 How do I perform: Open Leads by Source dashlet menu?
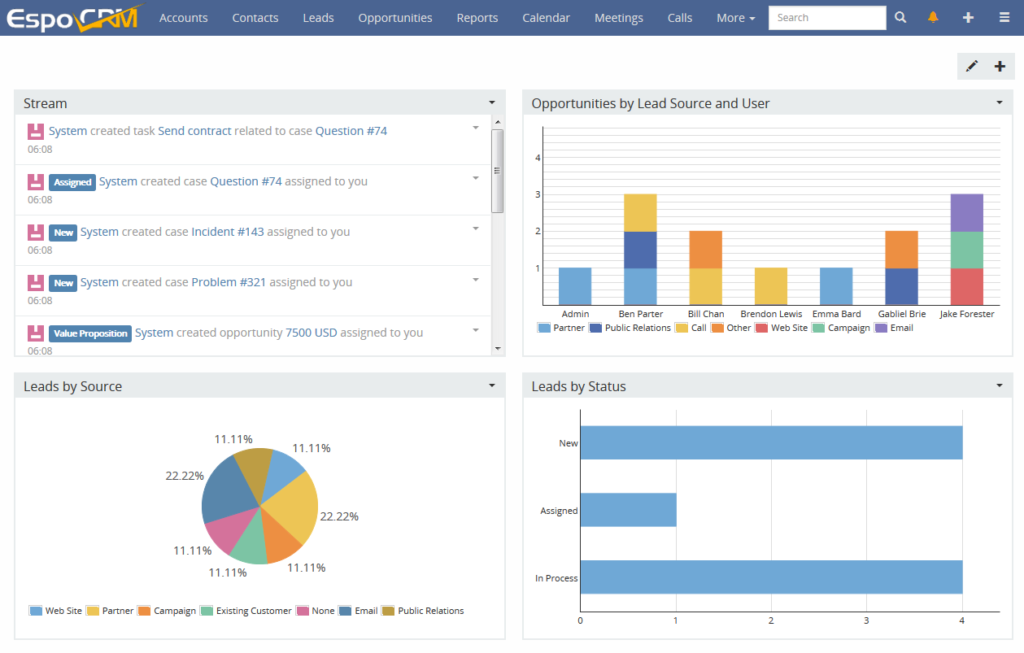pos(492,385)
